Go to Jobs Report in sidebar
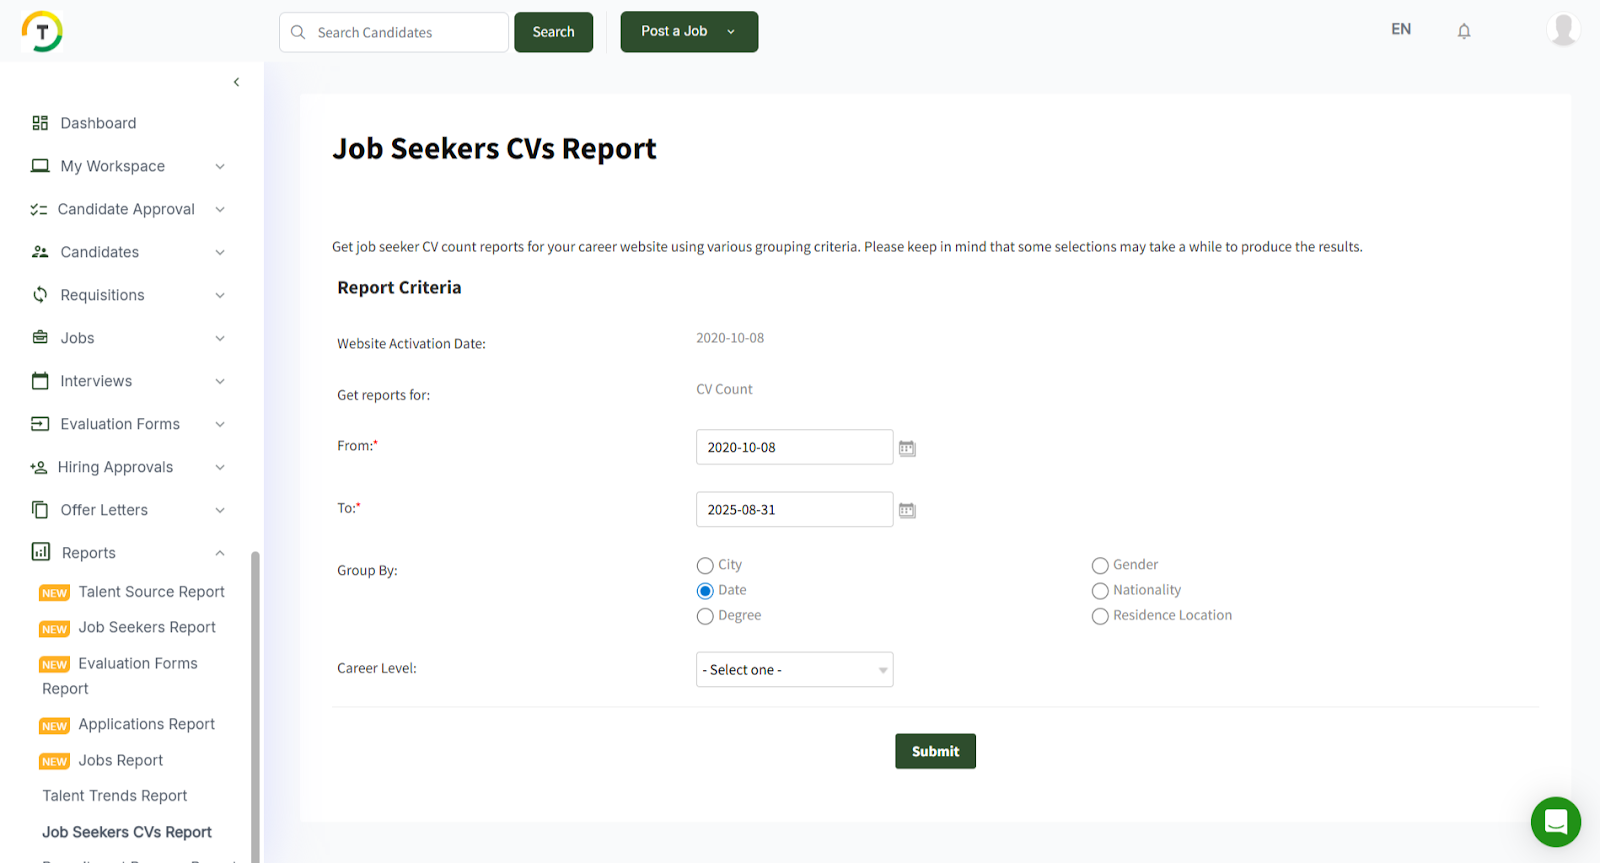This screenshot has width=1600, height=863. (120, 760)
